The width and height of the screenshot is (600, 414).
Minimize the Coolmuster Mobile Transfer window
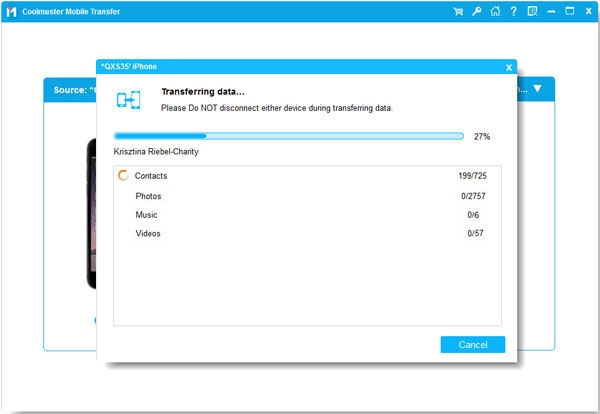coord(551,11)
